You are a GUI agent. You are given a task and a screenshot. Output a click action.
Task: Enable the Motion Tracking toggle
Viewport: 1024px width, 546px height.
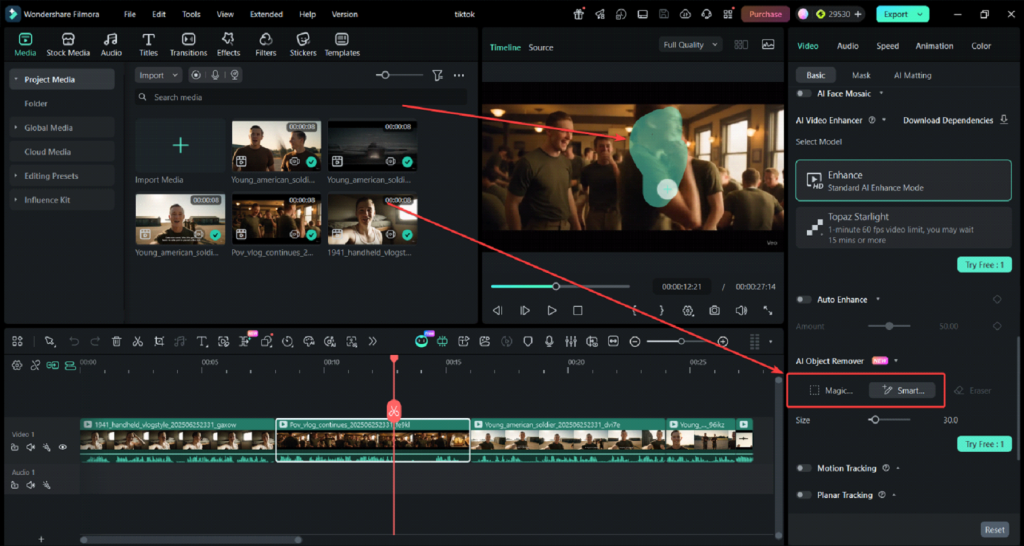coord(804,468)
